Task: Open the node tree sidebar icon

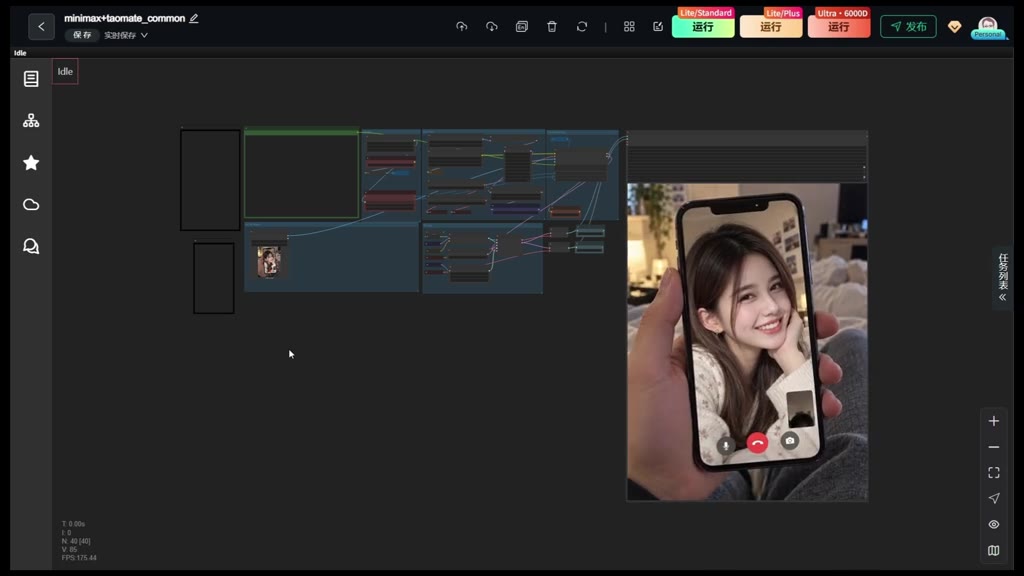Action: pos(31,121)
